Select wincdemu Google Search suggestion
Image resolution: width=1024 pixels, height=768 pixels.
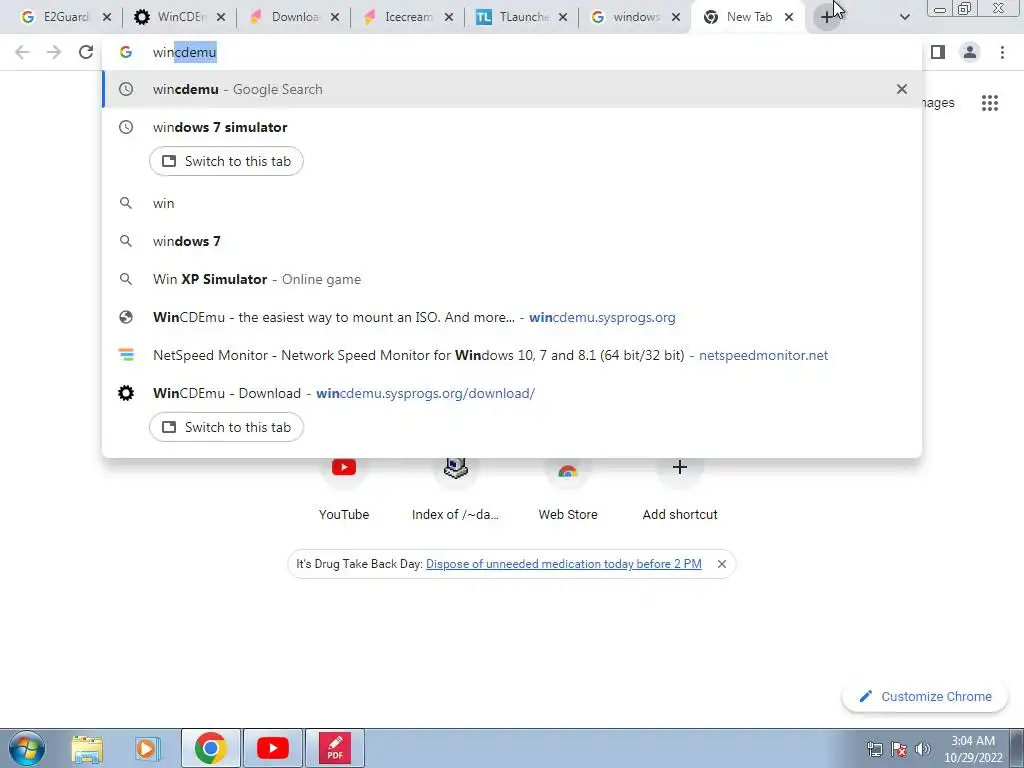(512, 89)
